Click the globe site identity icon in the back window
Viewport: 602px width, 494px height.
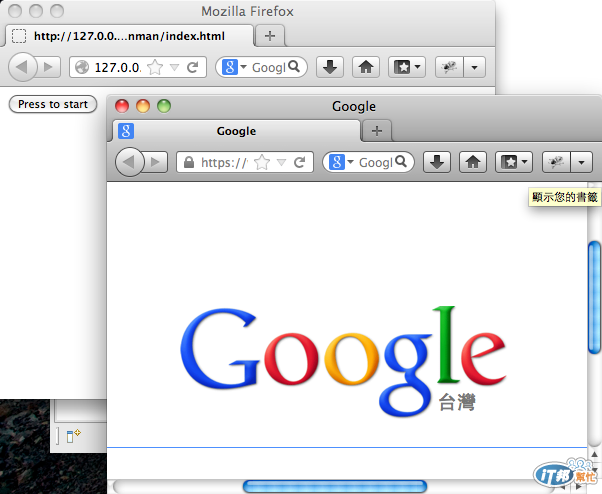click(82, 67)
